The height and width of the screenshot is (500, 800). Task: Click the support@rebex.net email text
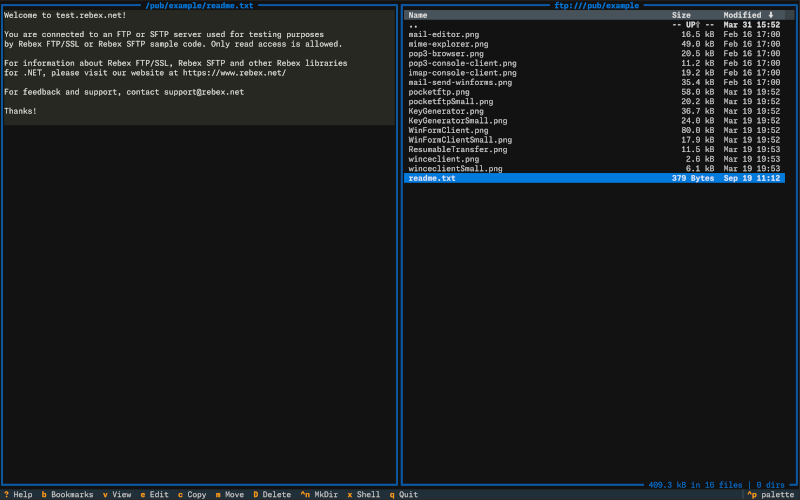(x=204, y=92)
